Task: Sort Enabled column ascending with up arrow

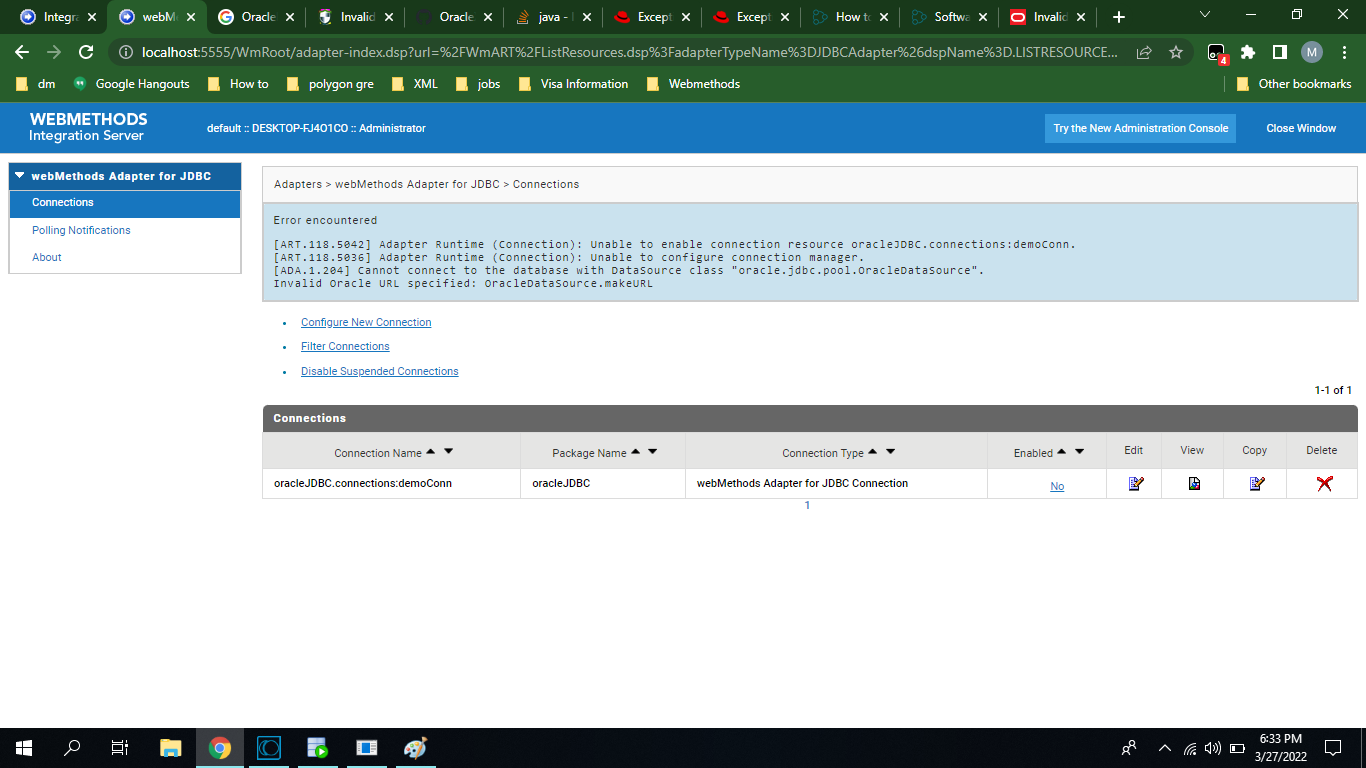Action: (x=1062, y=452)
